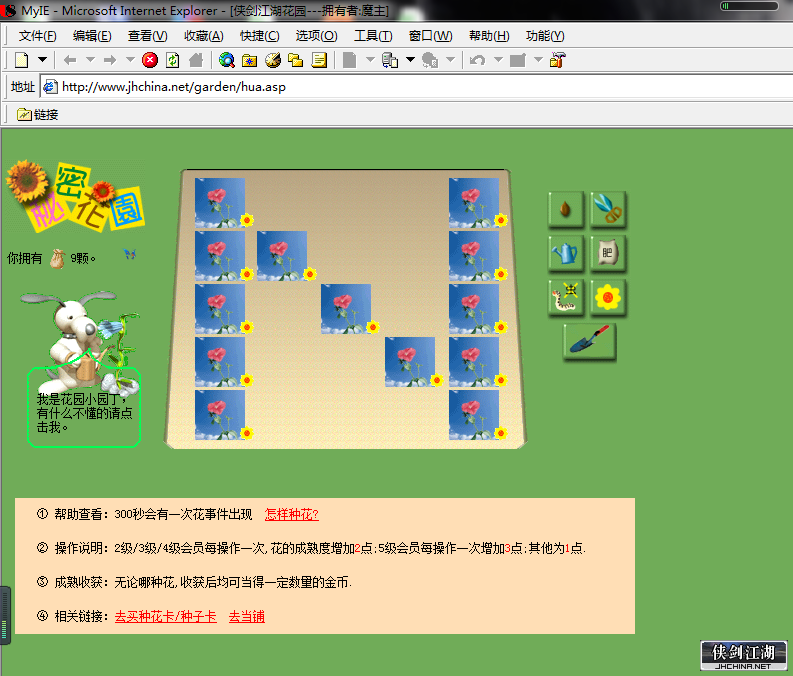Open the 链接 links folder
793x676 pixels.
pyautogui.click(x=38, y=115)
